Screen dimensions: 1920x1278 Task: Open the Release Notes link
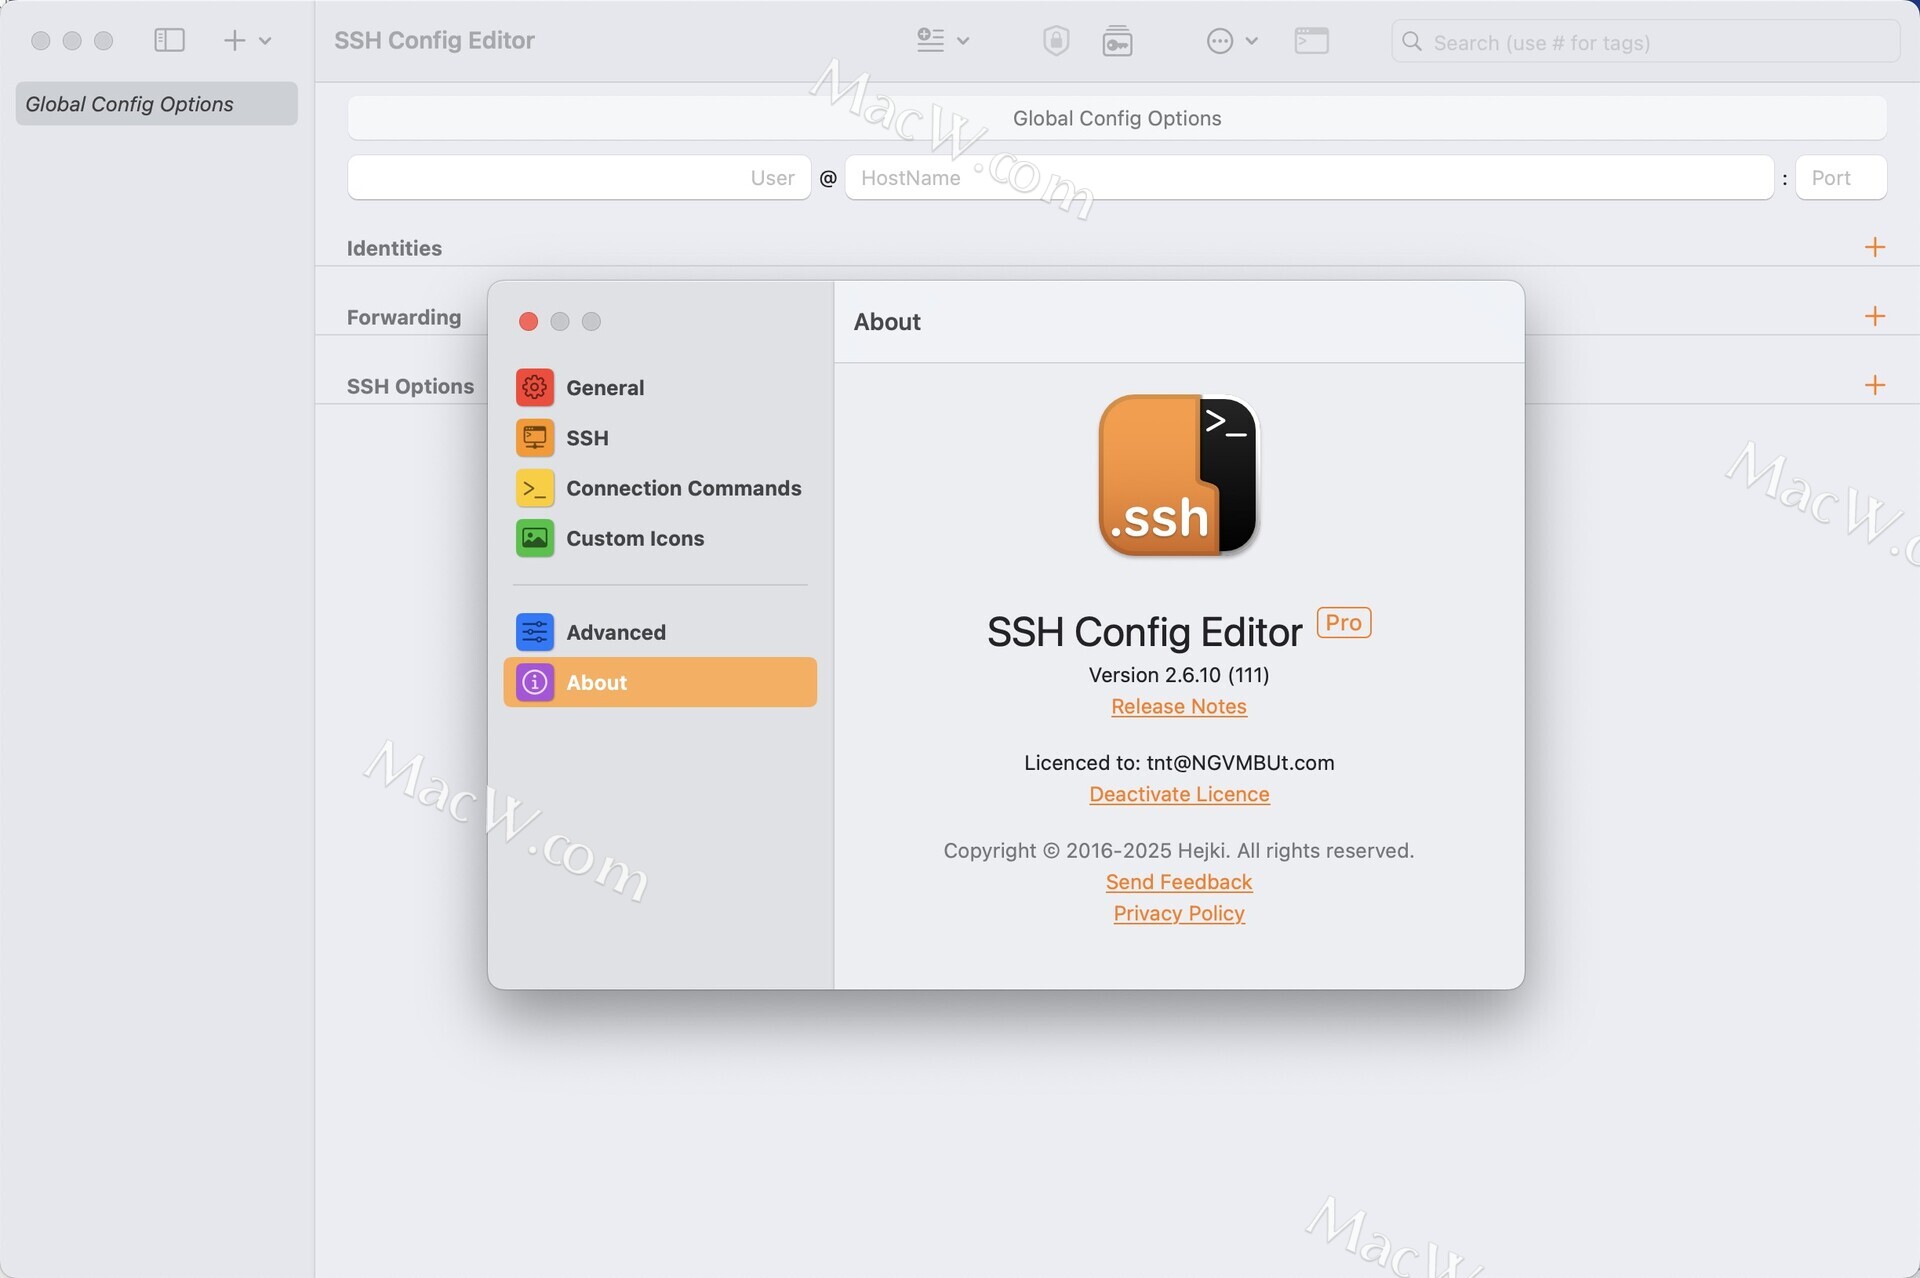pyautogui.click(x=1178, y=706)
